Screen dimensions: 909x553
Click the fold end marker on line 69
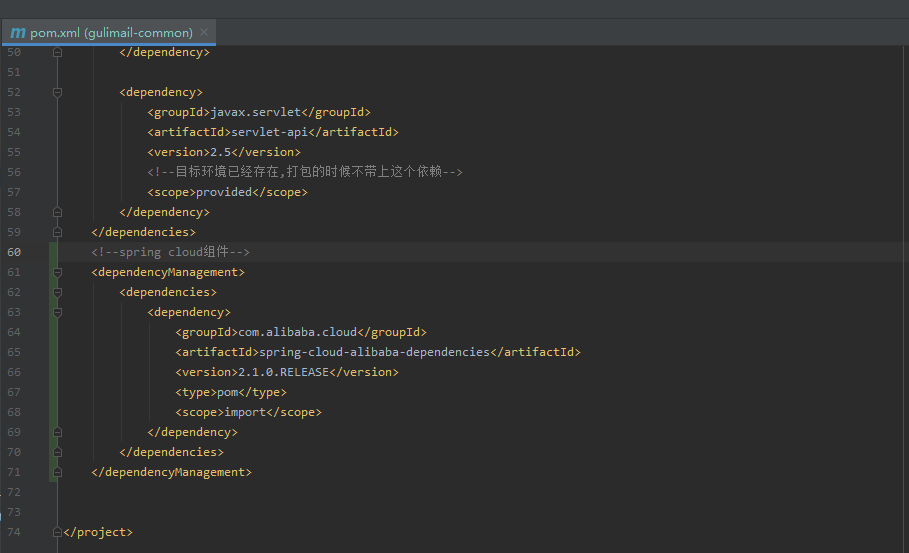[x=57, y=432]
